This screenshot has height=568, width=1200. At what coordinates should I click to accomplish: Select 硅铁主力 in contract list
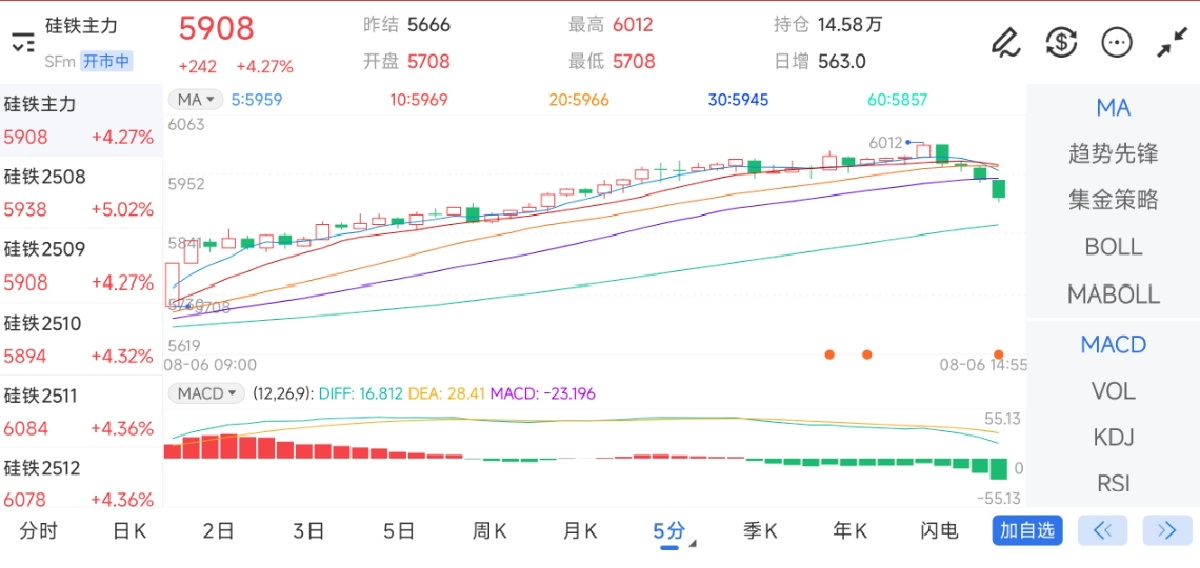click(x=80, y=120)
